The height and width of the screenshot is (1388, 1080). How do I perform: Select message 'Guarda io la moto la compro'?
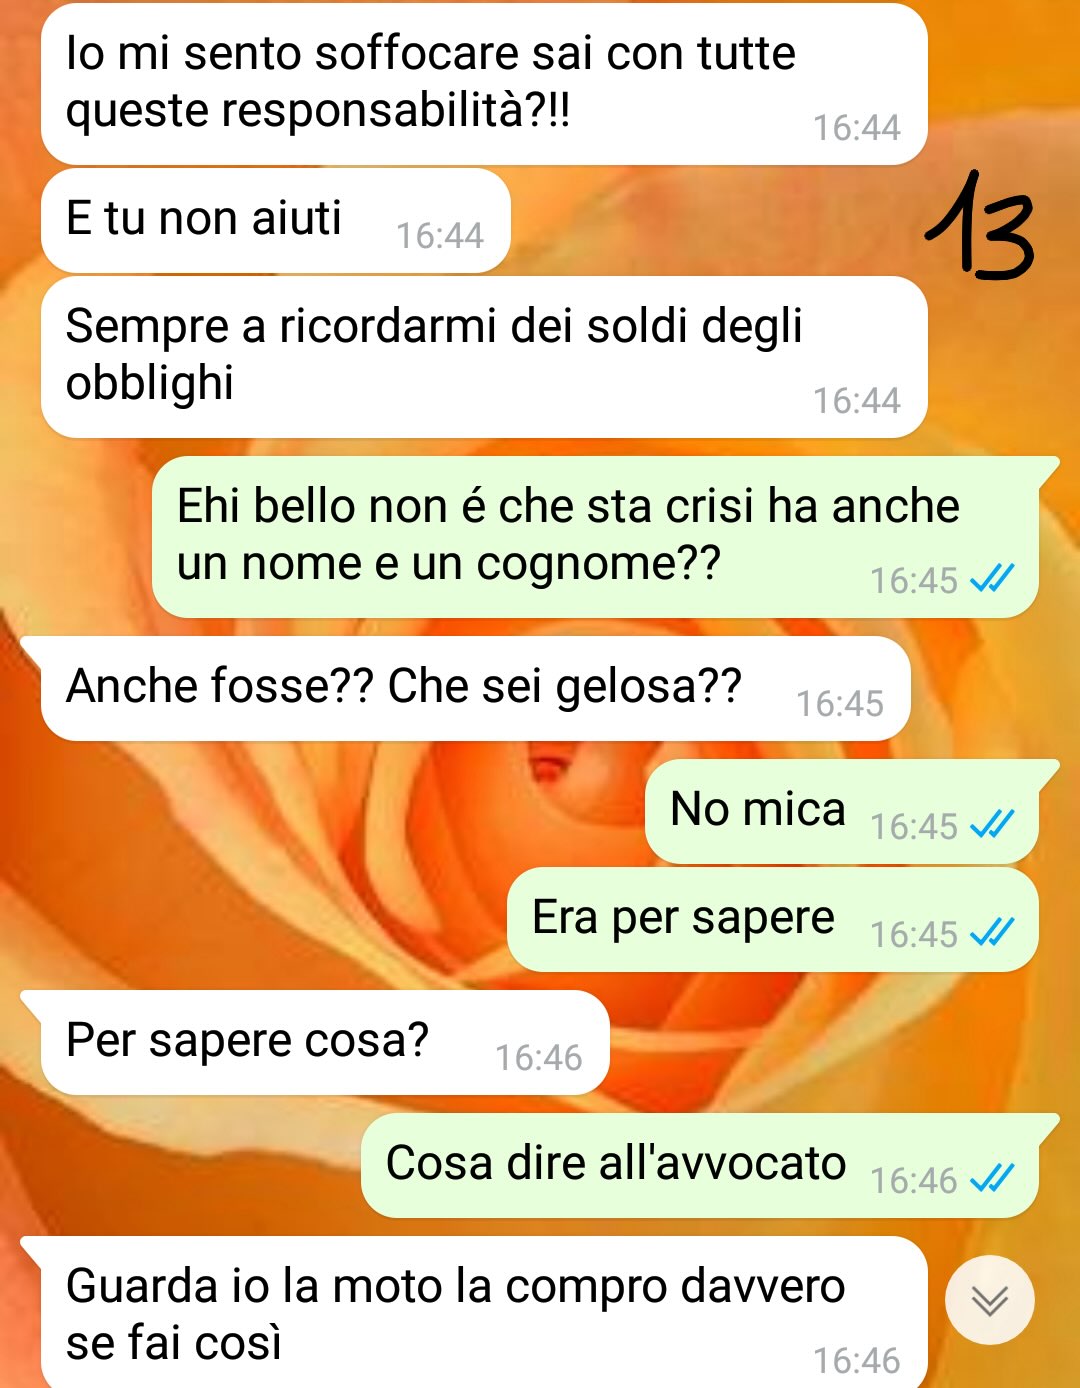(474, 1312)
